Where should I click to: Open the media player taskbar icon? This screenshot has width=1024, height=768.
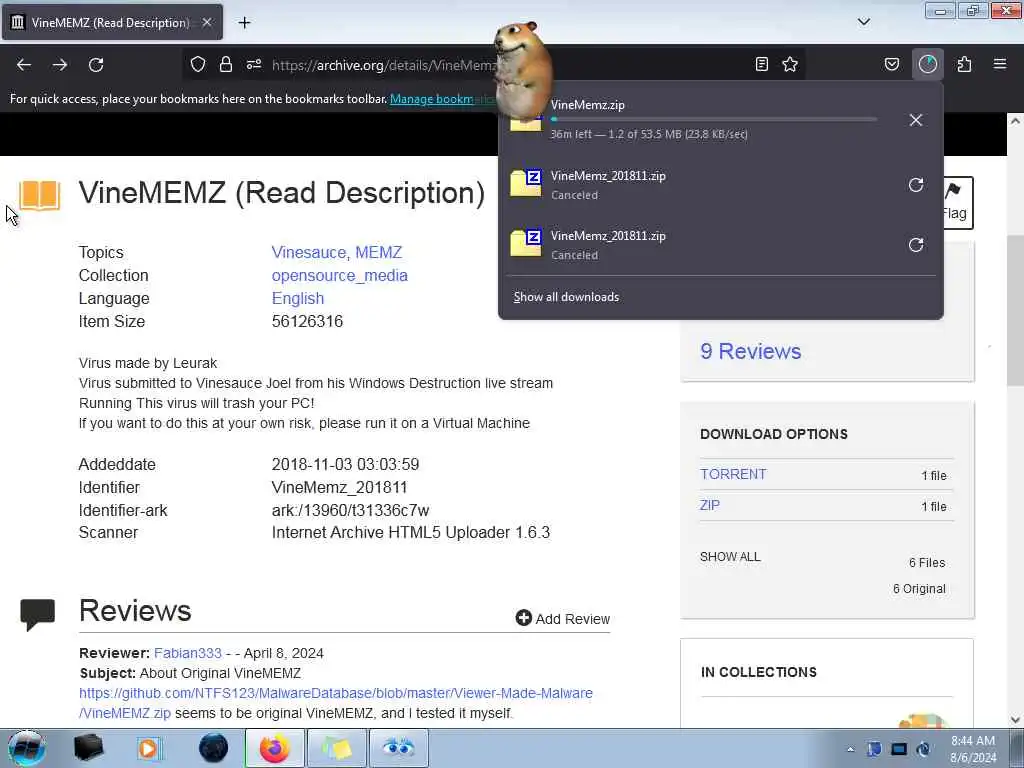(149, 748)
